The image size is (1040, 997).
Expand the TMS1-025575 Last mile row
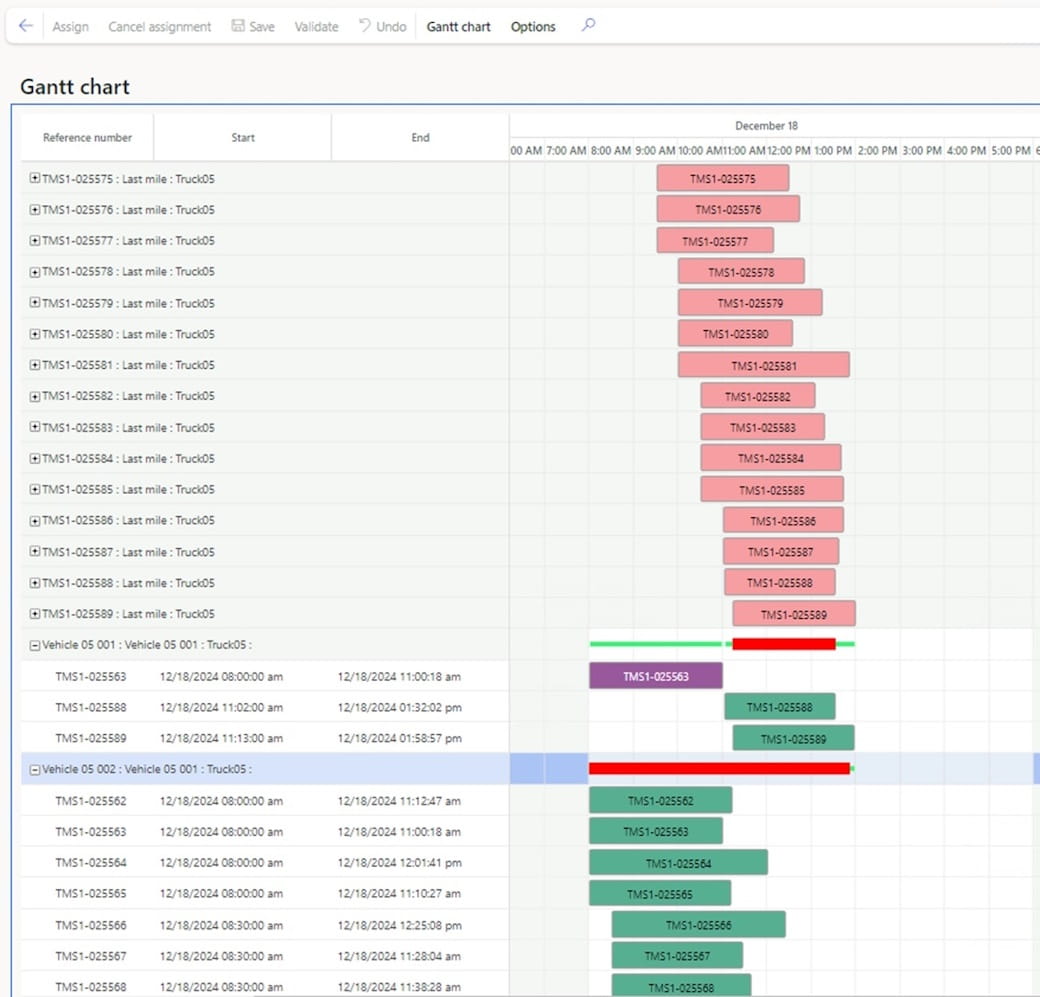tap(35, 179)
